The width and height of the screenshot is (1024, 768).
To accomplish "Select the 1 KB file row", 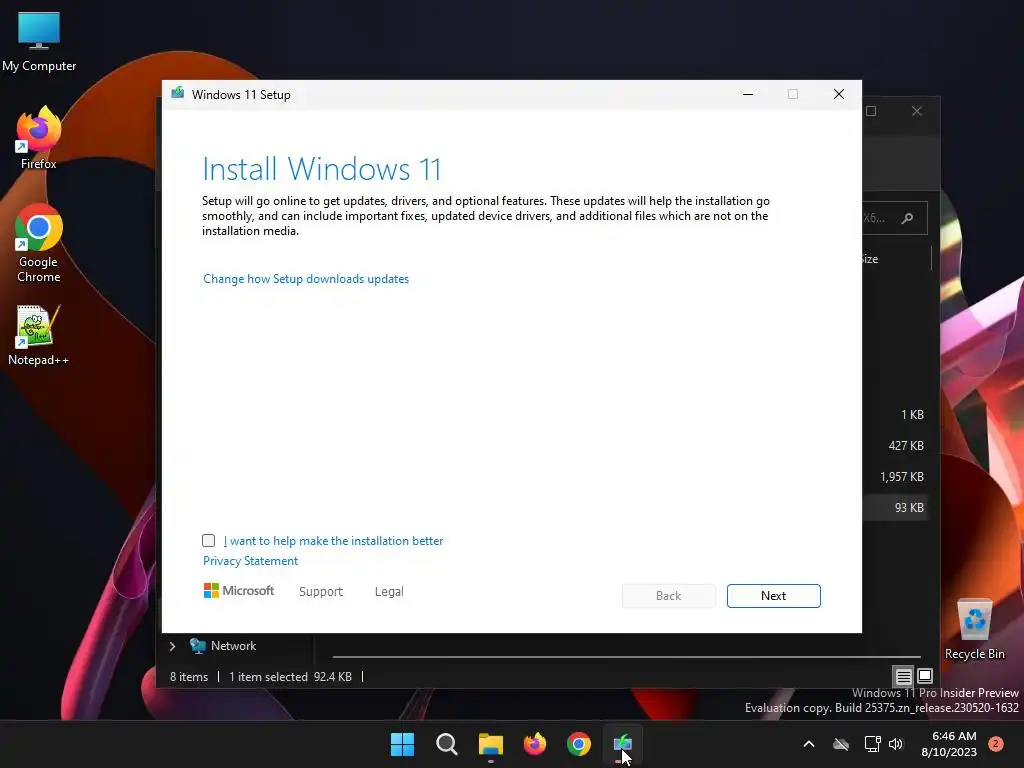I will (895, 415).
